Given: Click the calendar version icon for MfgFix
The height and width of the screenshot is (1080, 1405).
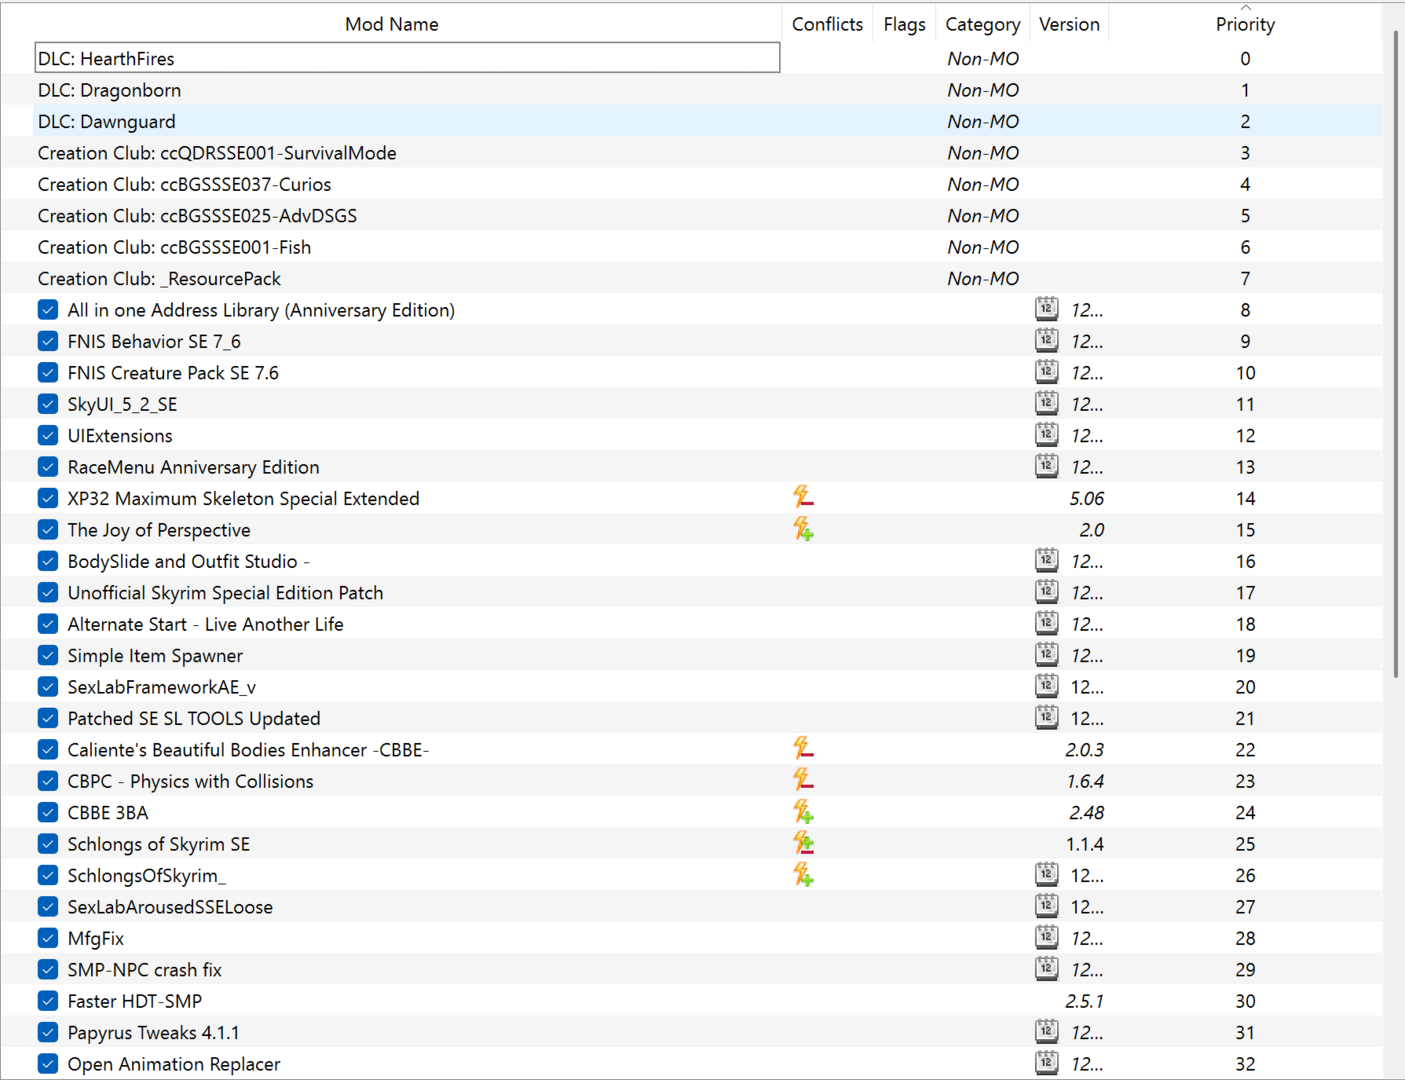Looking at the screenshot, I should coord(1046,937).
